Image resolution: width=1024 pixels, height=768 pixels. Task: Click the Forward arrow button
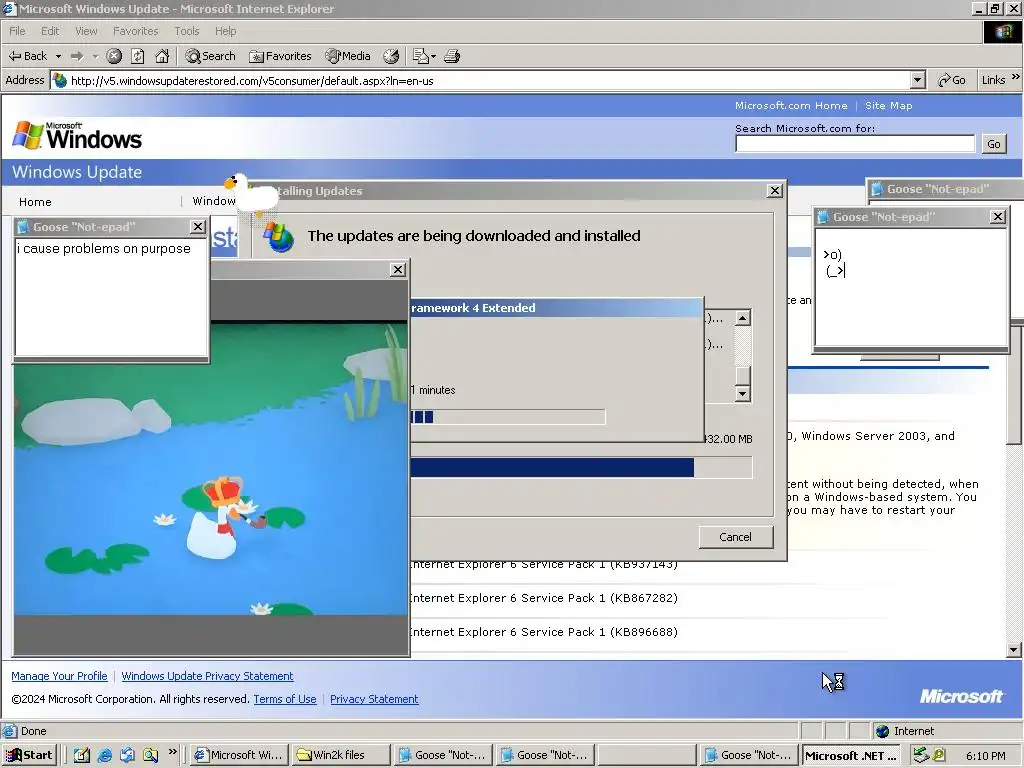[77, 56]
